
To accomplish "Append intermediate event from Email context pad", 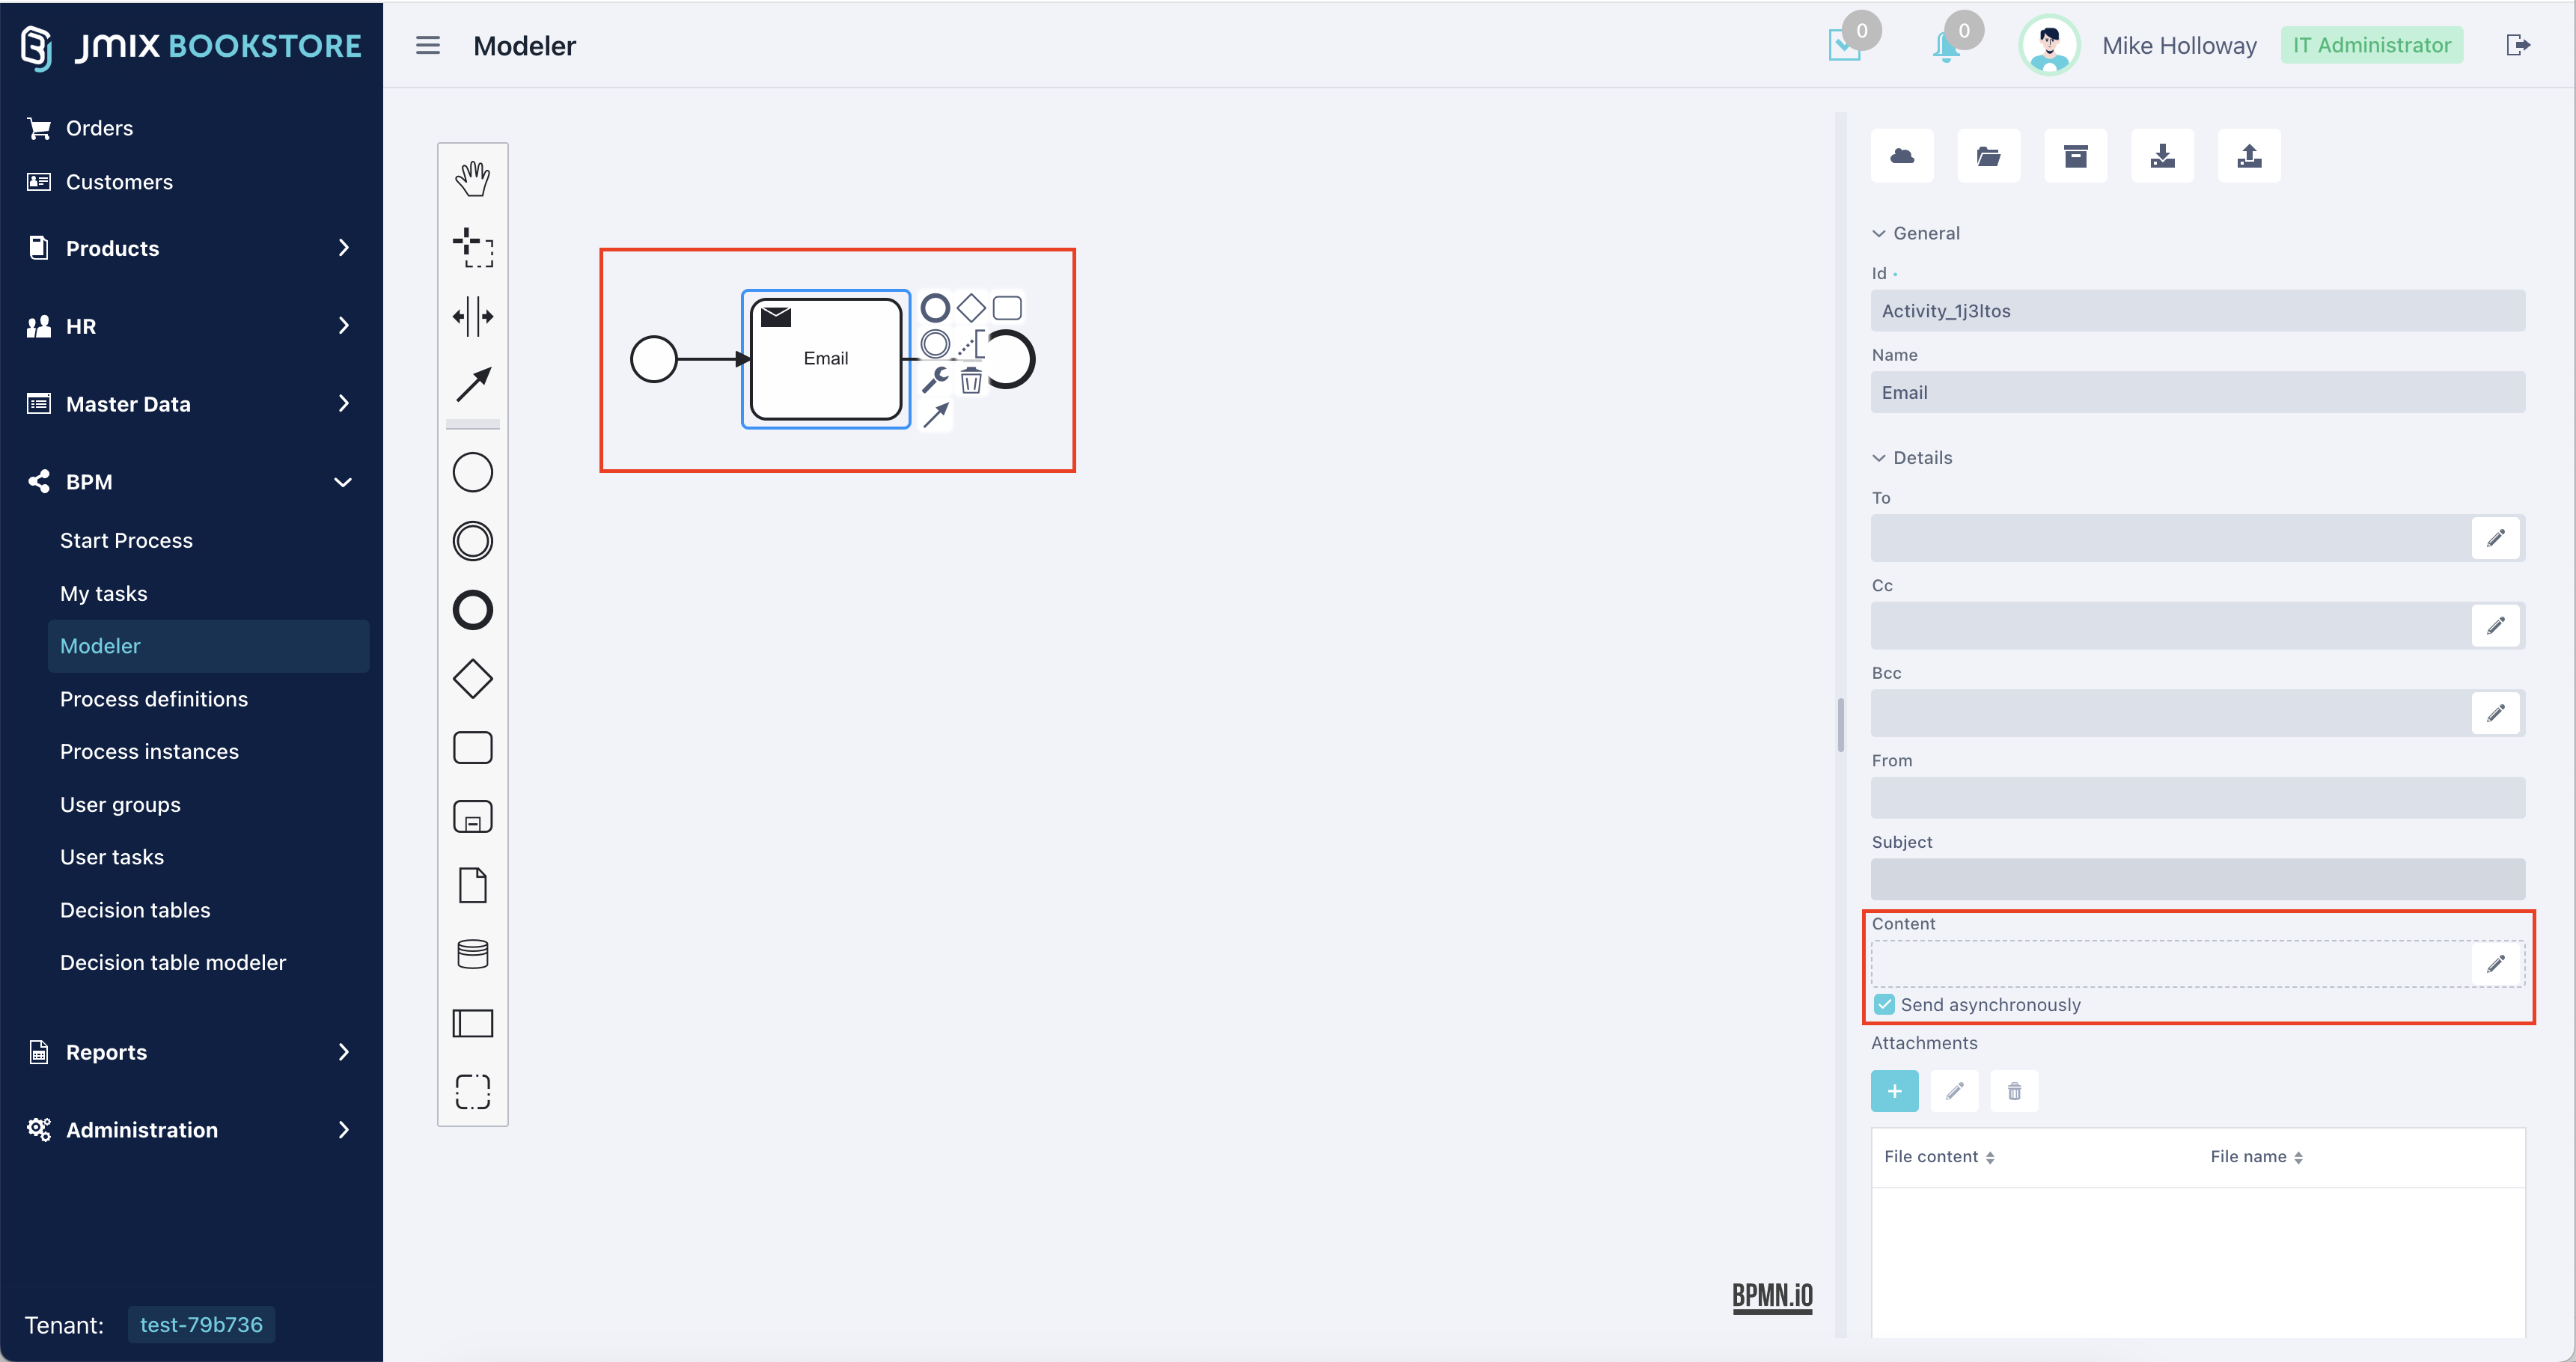I will [x=934, y=344].
